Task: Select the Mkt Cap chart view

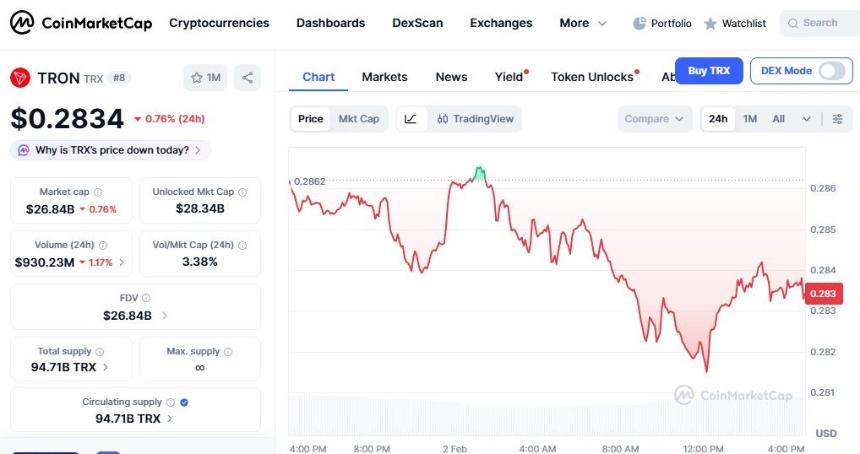Action: (358, 119)
